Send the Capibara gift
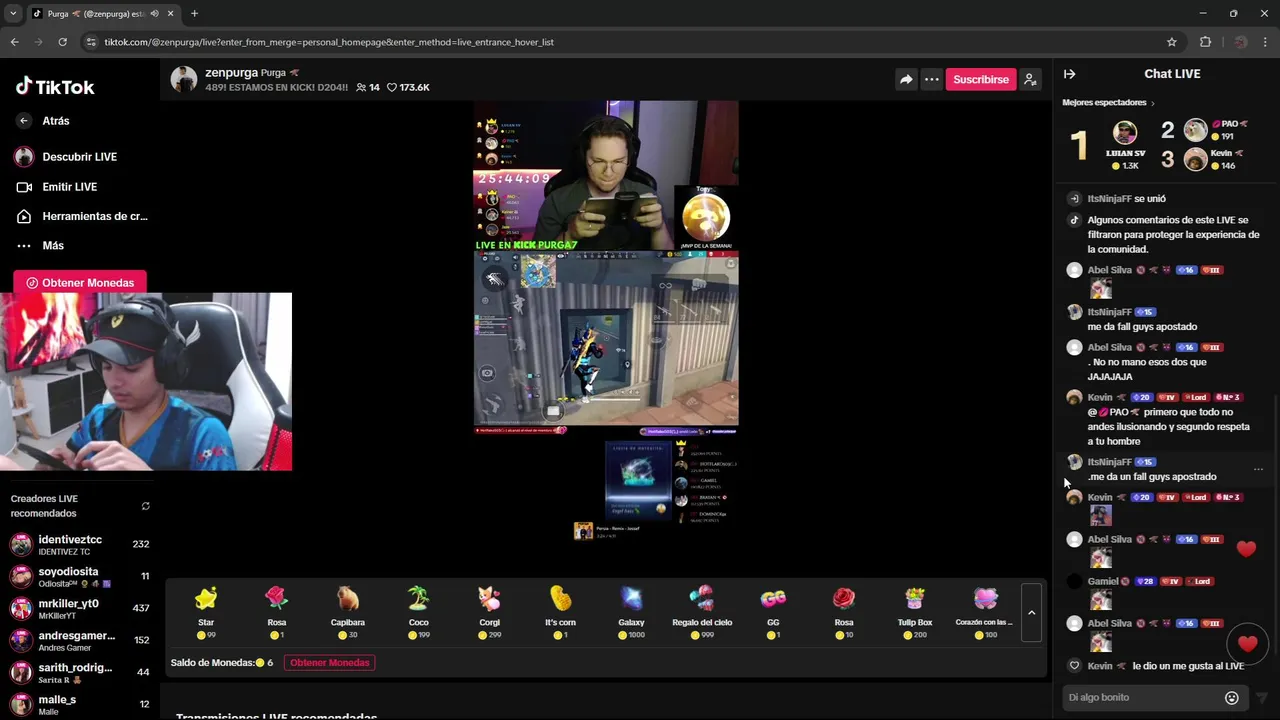 347,611
